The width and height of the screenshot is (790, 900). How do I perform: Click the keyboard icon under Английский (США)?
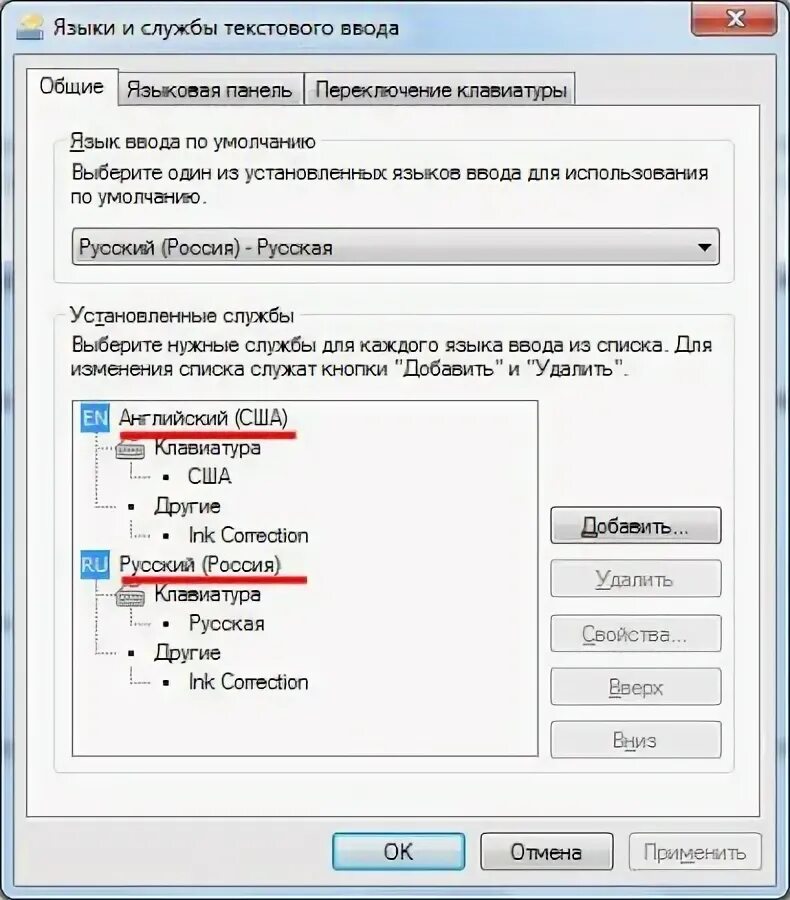[x=130, y=451]
